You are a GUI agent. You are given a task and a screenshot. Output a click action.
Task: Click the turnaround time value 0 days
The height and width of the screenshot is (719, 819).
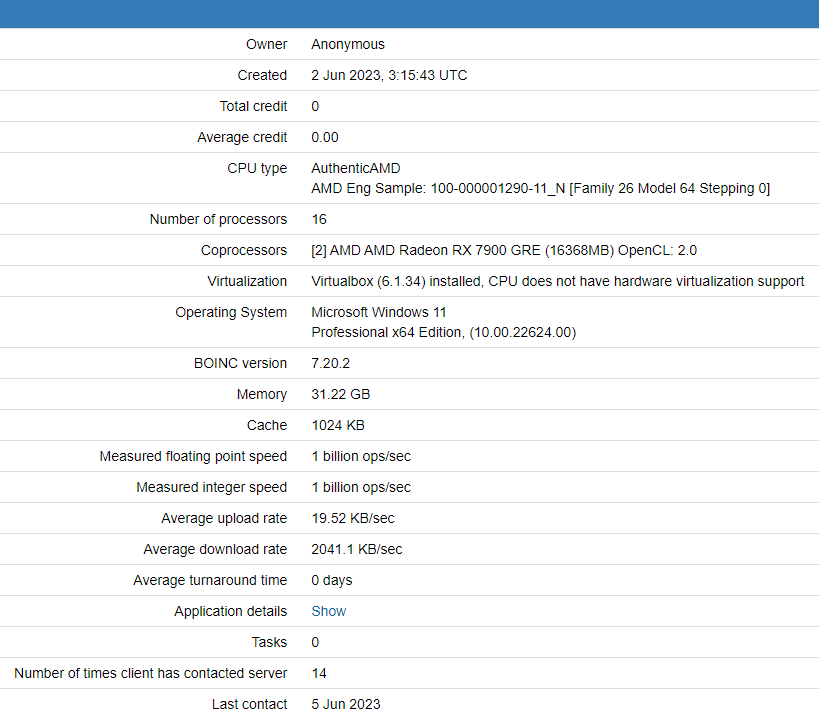tap(331, 580)
